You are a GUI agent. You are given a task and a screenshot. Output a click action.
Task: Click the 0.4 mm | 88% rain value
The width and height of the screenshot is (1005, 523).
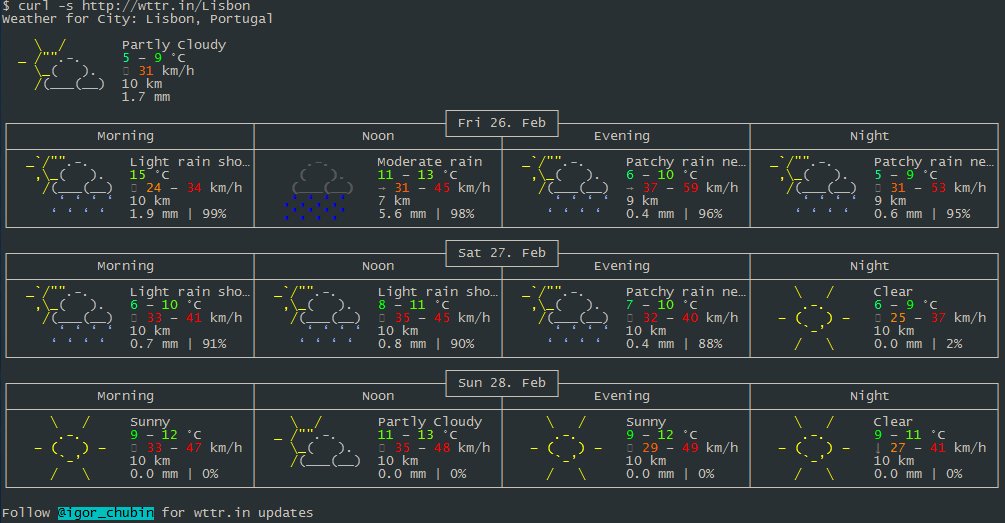674,344
